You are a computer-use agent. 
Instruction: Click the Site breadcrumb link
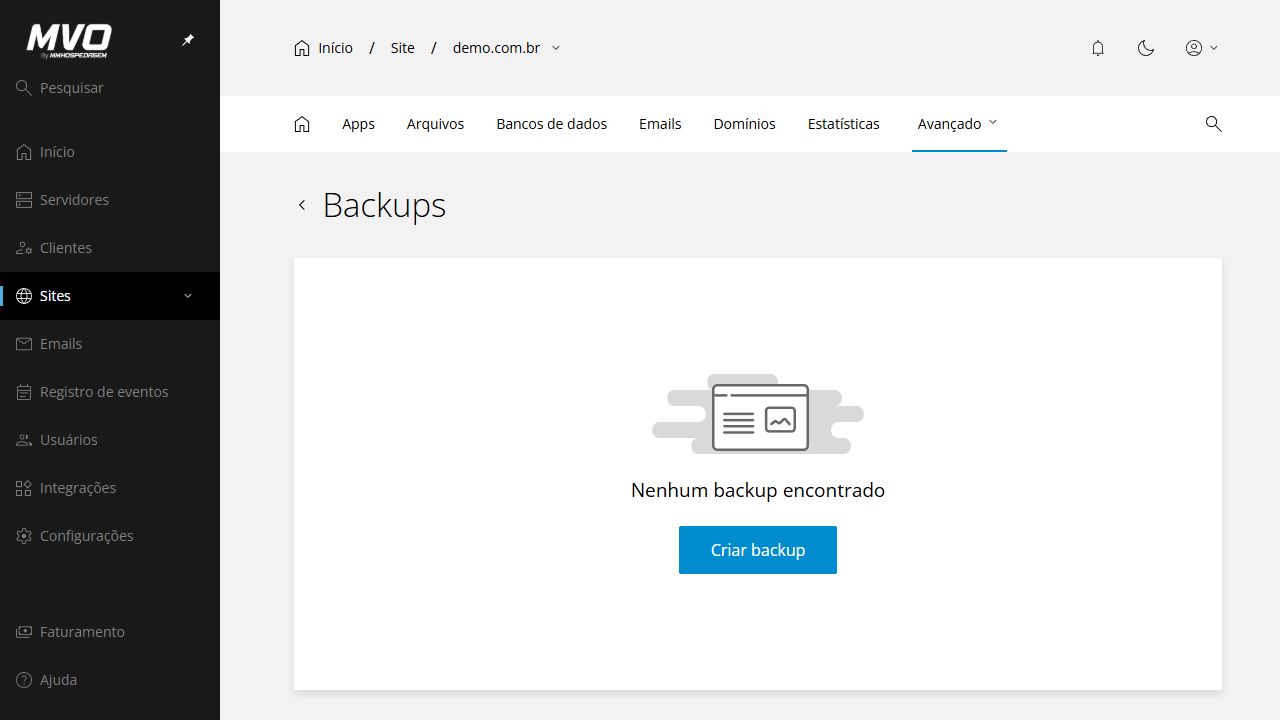click(402, 48)
